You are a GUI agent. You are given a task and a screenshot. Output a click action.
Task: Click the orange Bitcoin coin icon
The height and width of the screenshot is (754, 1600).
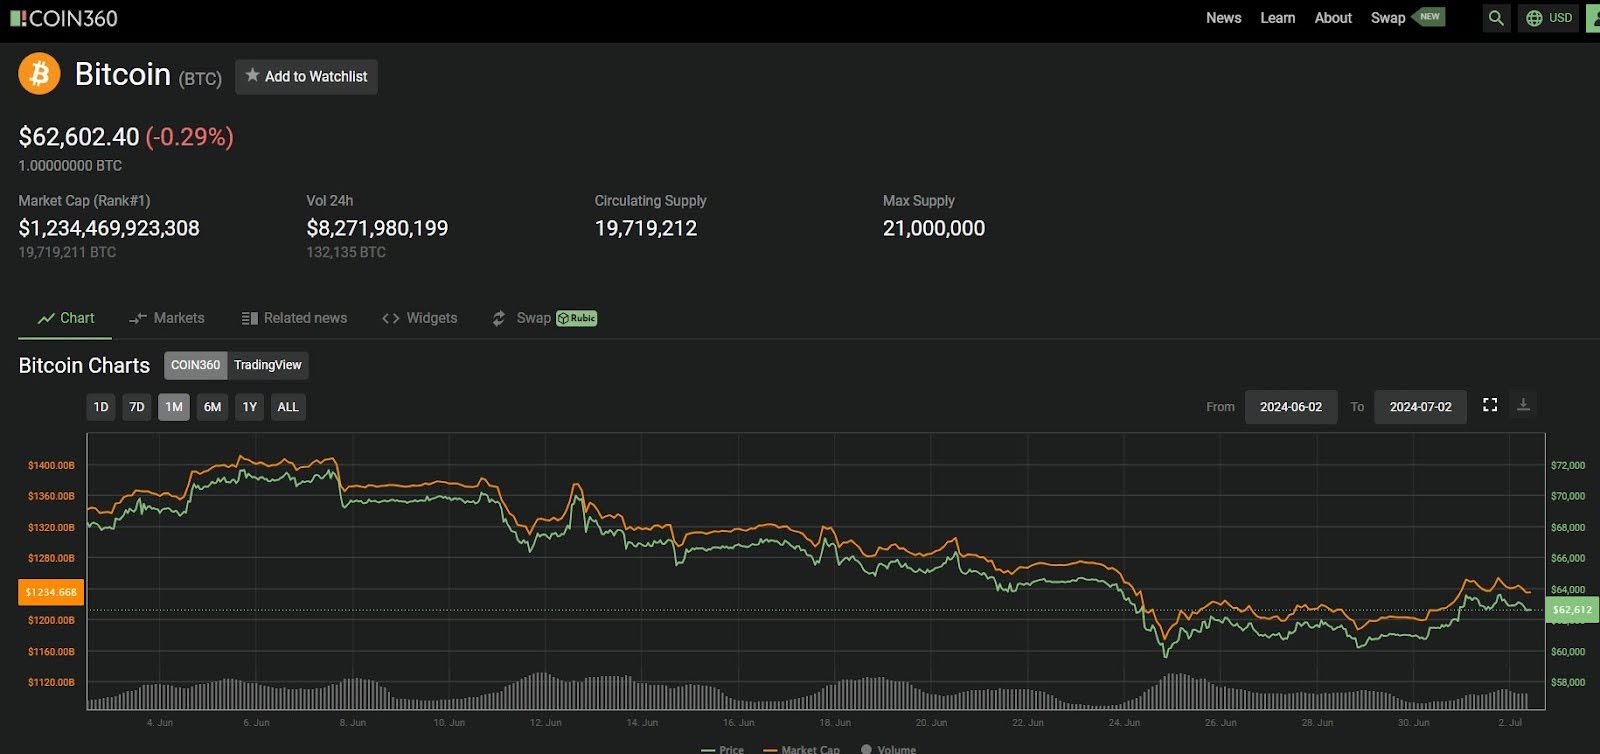click(x=39, y=74)
